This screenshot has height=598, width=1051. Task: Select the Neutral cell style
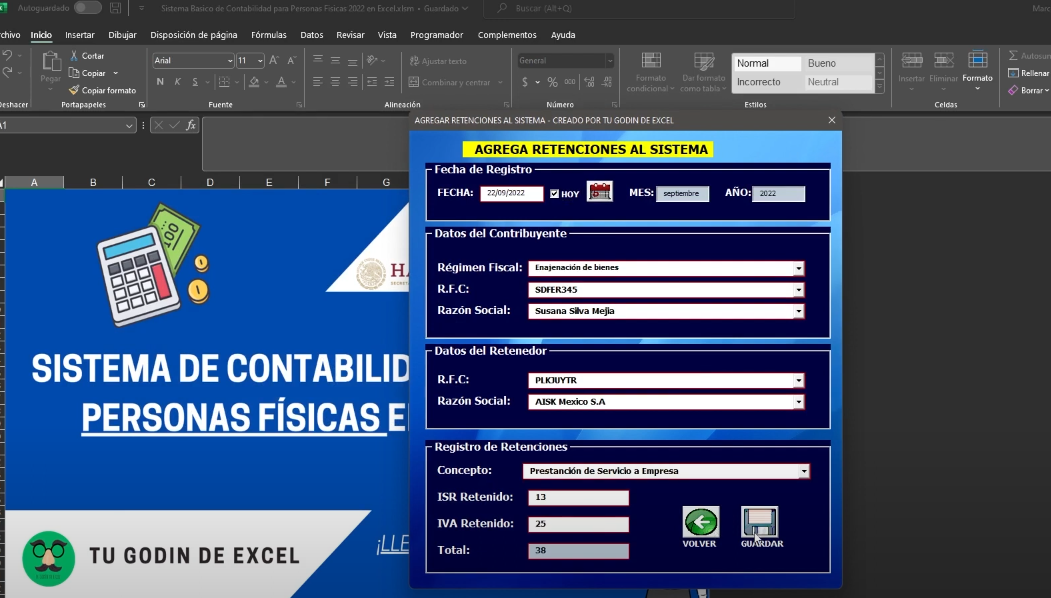coord(838,82)
